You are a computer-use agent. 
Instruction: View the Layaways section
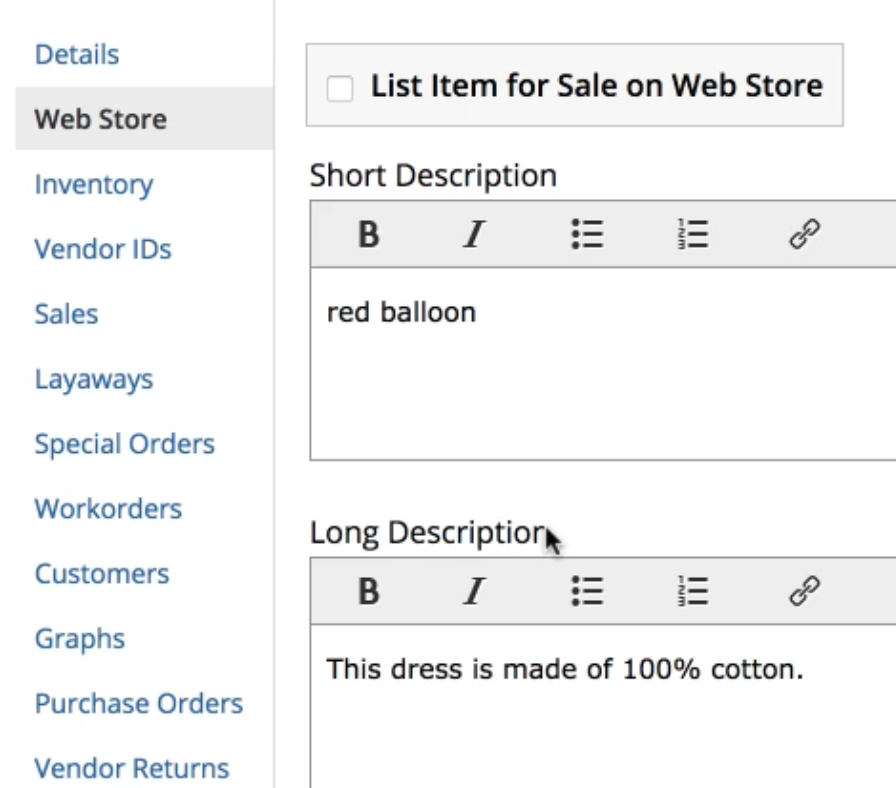94,379
